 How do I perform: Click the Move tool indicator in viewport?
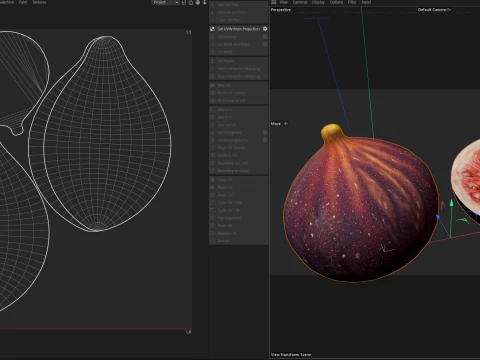point(279,124)
